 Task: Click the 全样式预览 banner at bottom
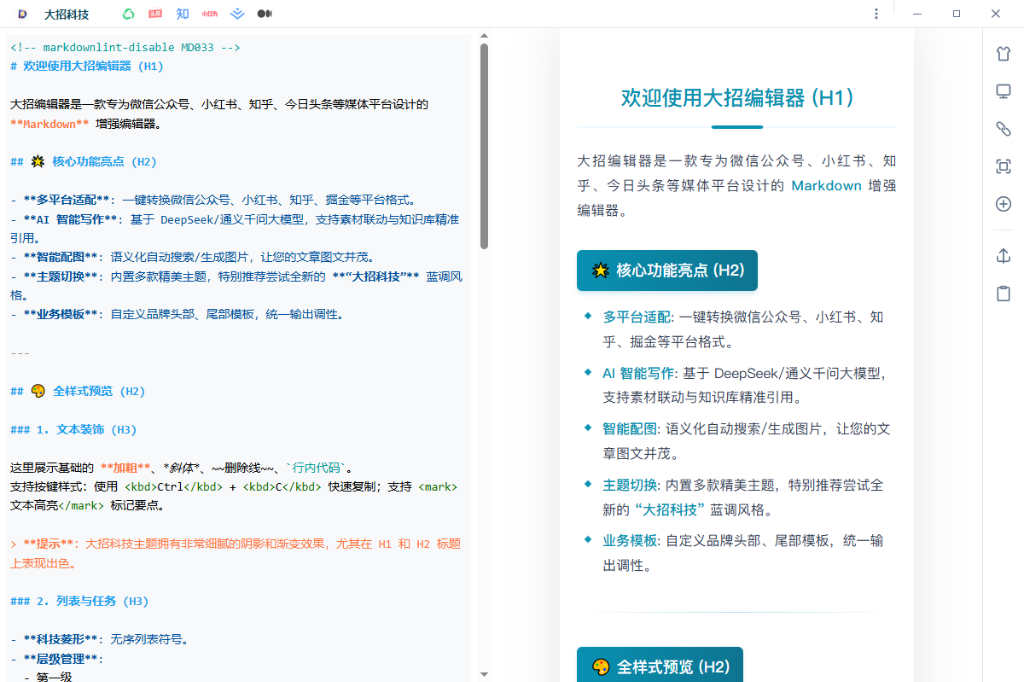click(x=659, y=665)
